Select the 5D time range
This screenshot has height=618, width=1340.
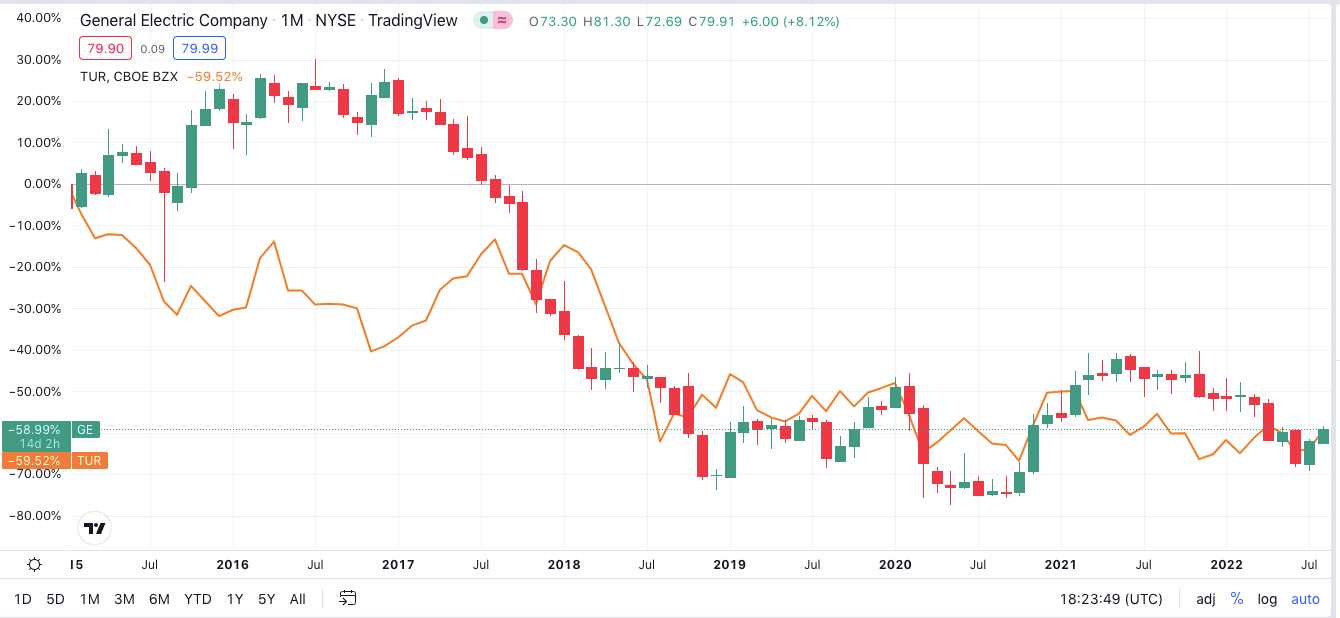click(56, 599)
